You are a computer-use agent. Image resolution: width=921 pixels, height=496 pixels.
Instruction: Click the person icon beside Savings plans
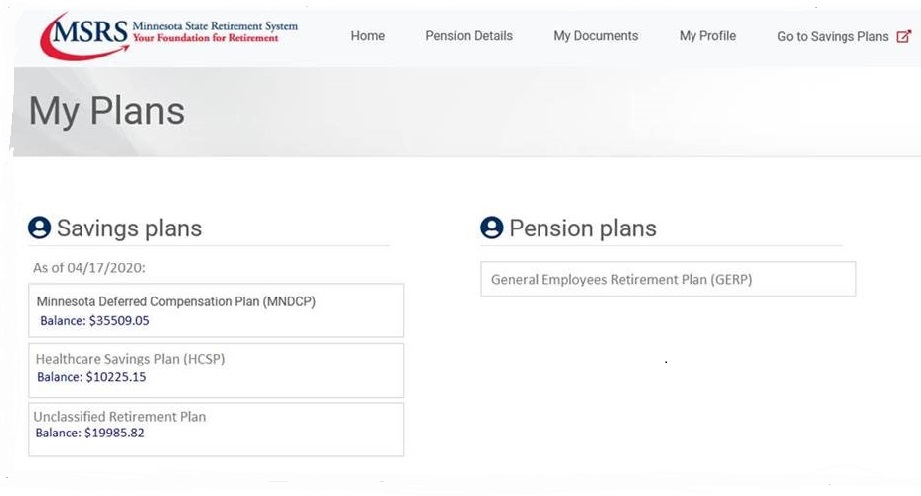coord(39,229)
